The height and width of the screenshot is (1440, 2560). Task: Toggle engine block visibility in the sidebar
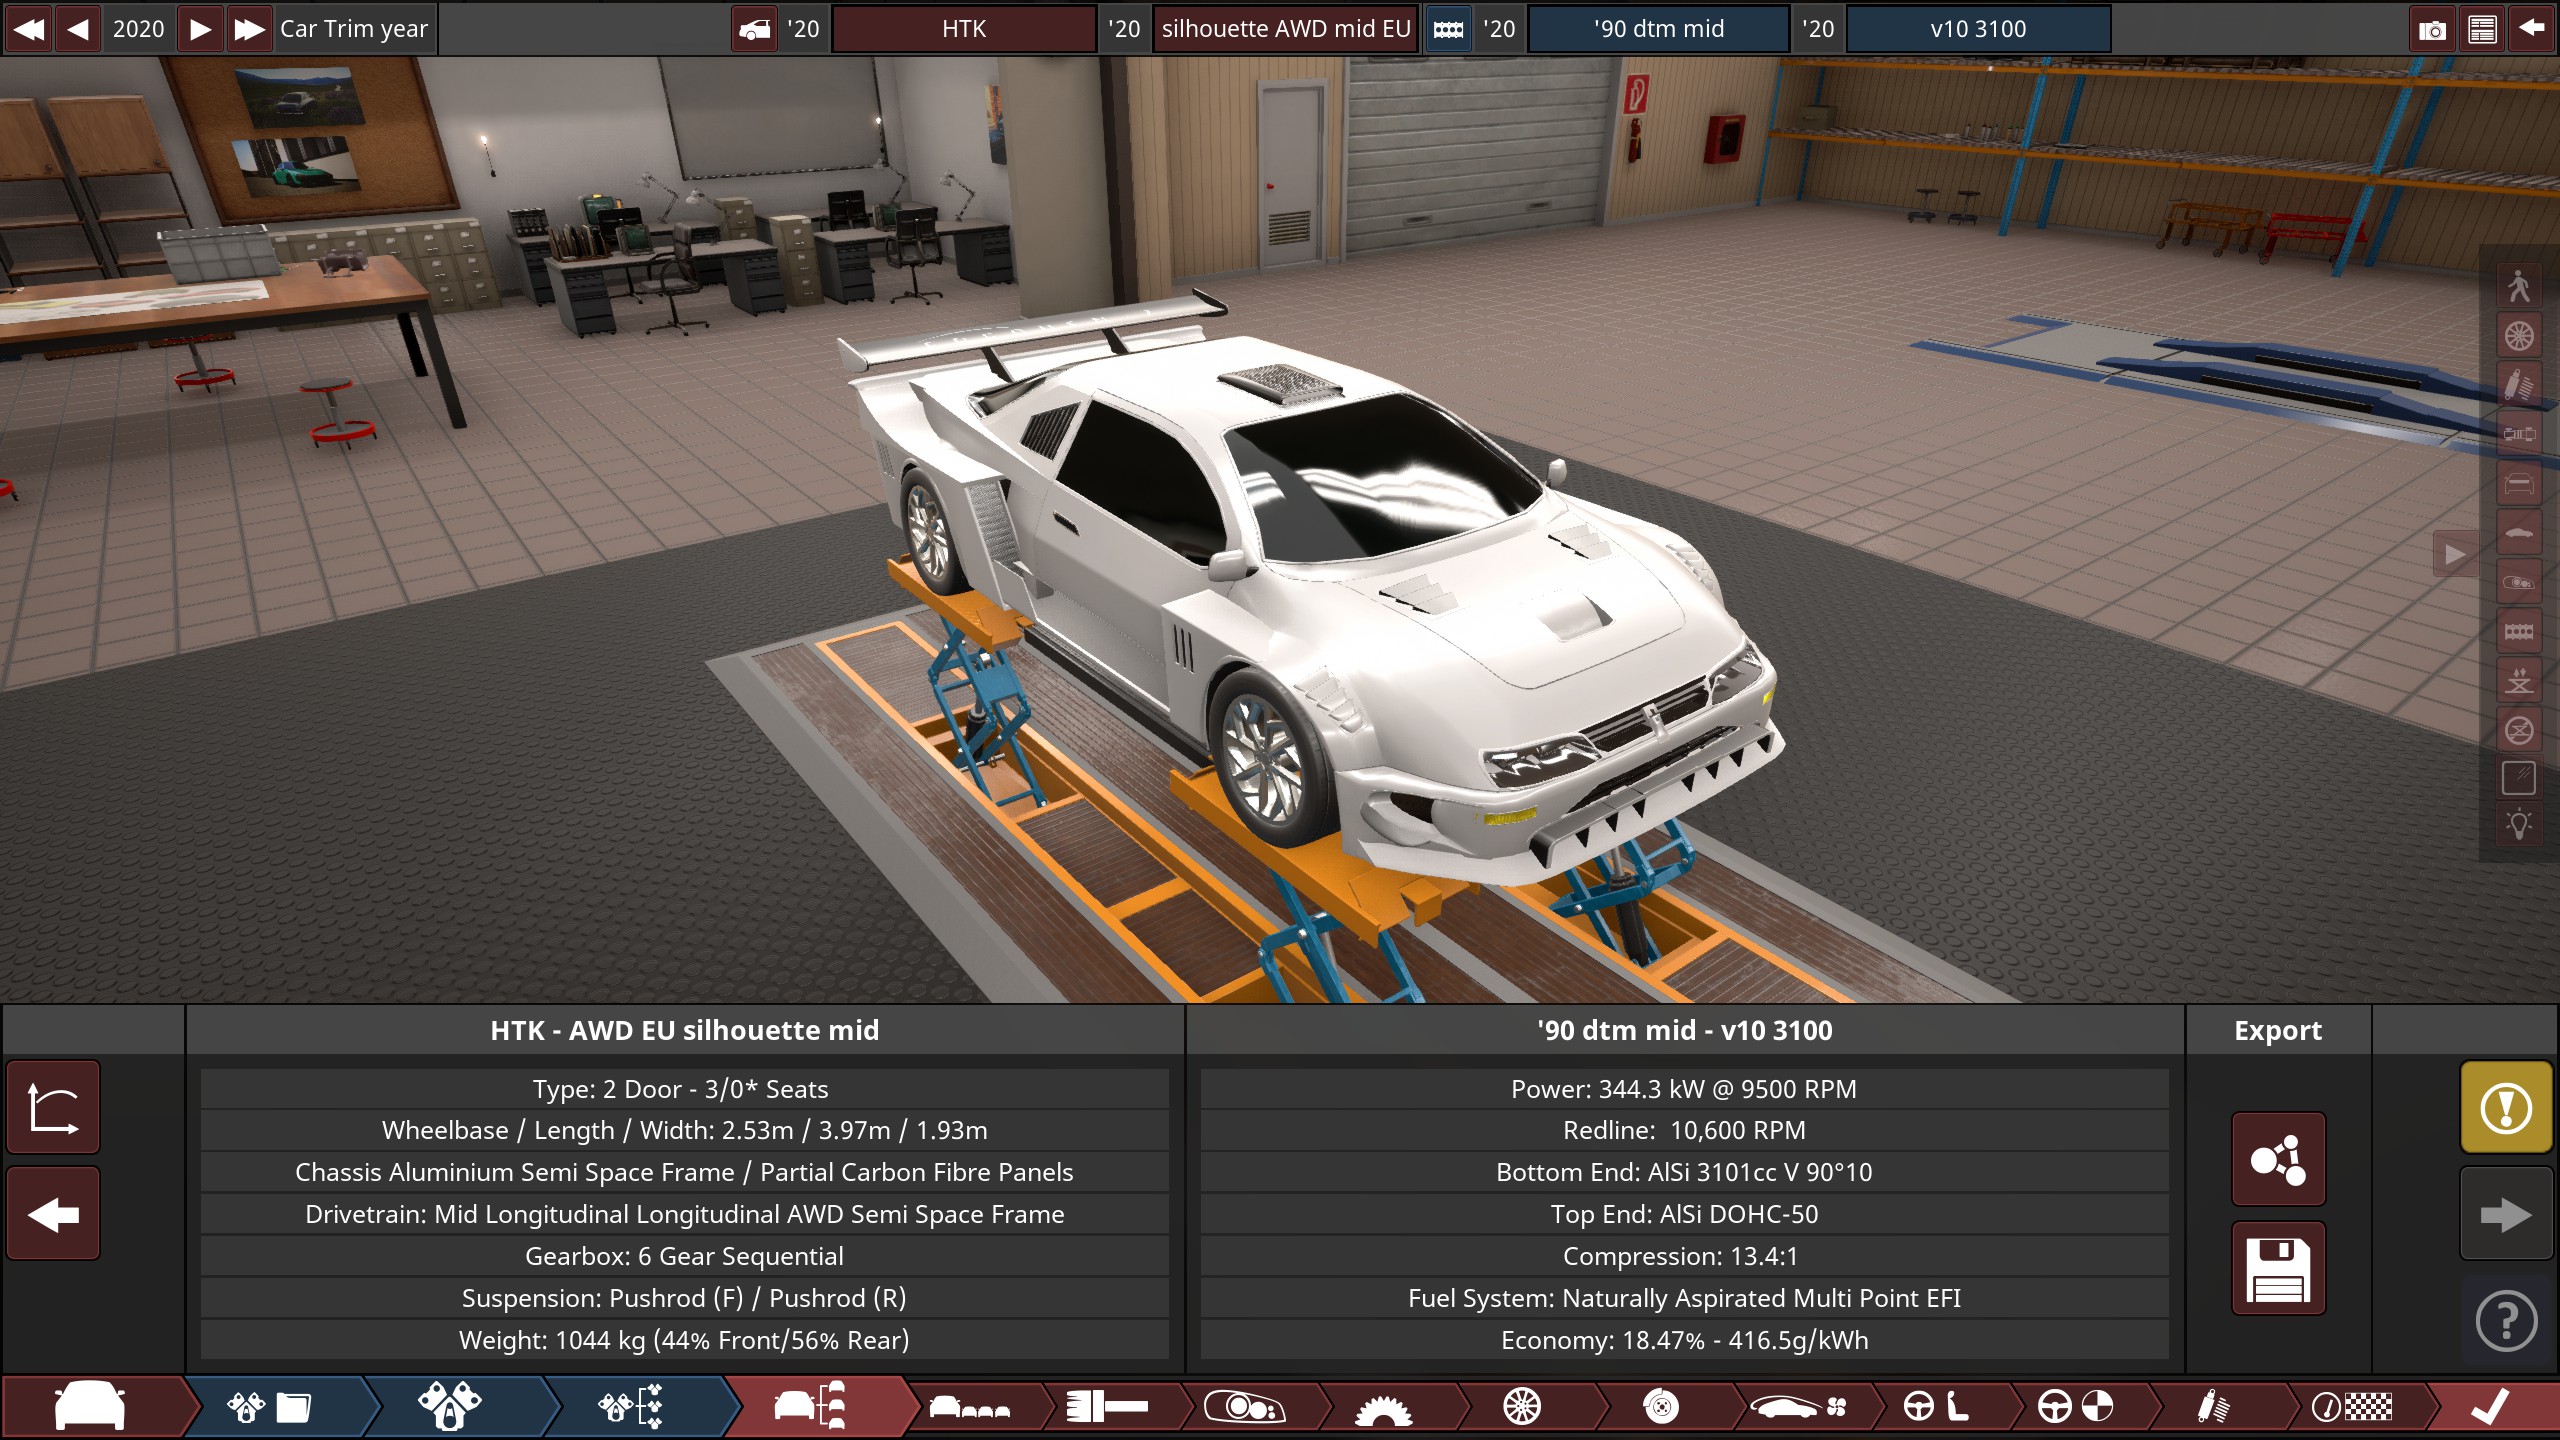2518,631
